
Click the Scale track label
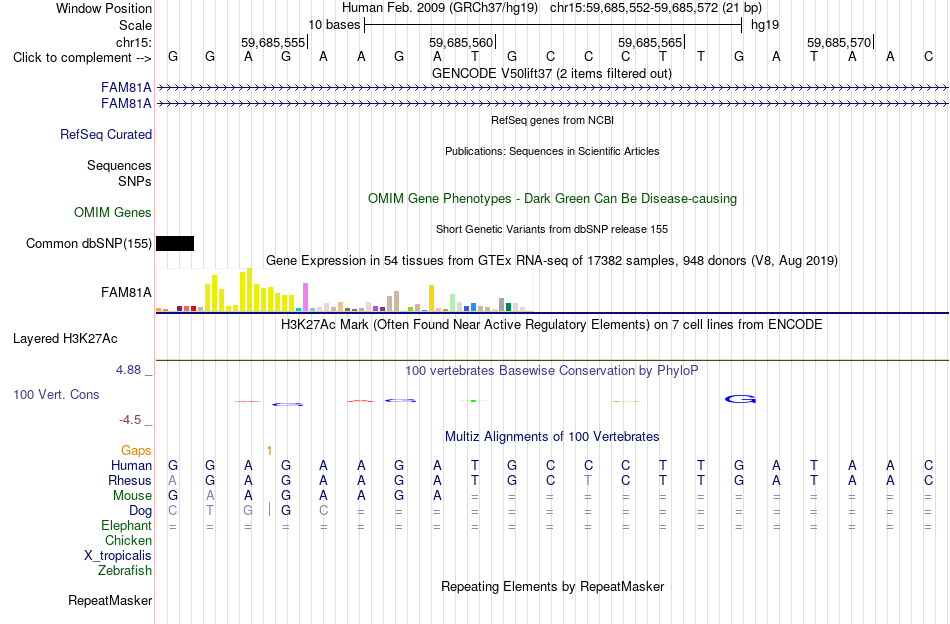(135, 25)
